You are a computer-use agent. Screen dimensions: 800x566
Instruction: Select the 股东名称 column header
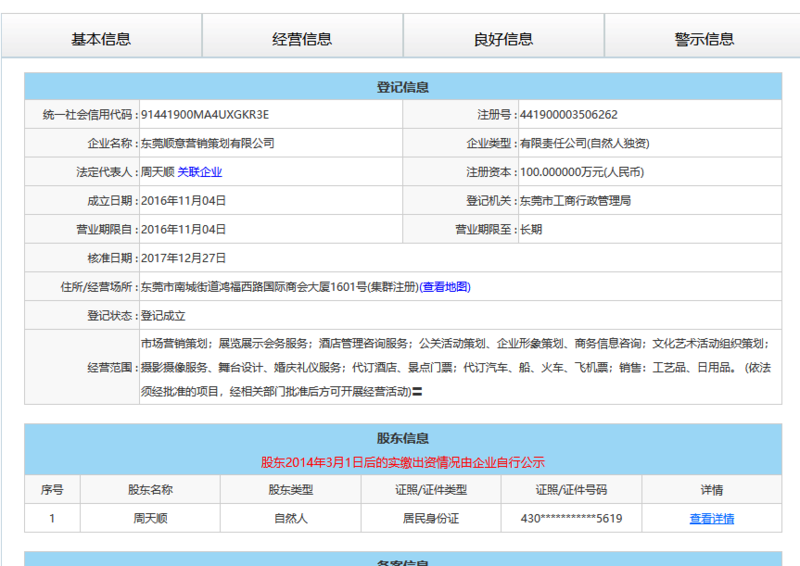pyautogui.click(x=151, y=490)
